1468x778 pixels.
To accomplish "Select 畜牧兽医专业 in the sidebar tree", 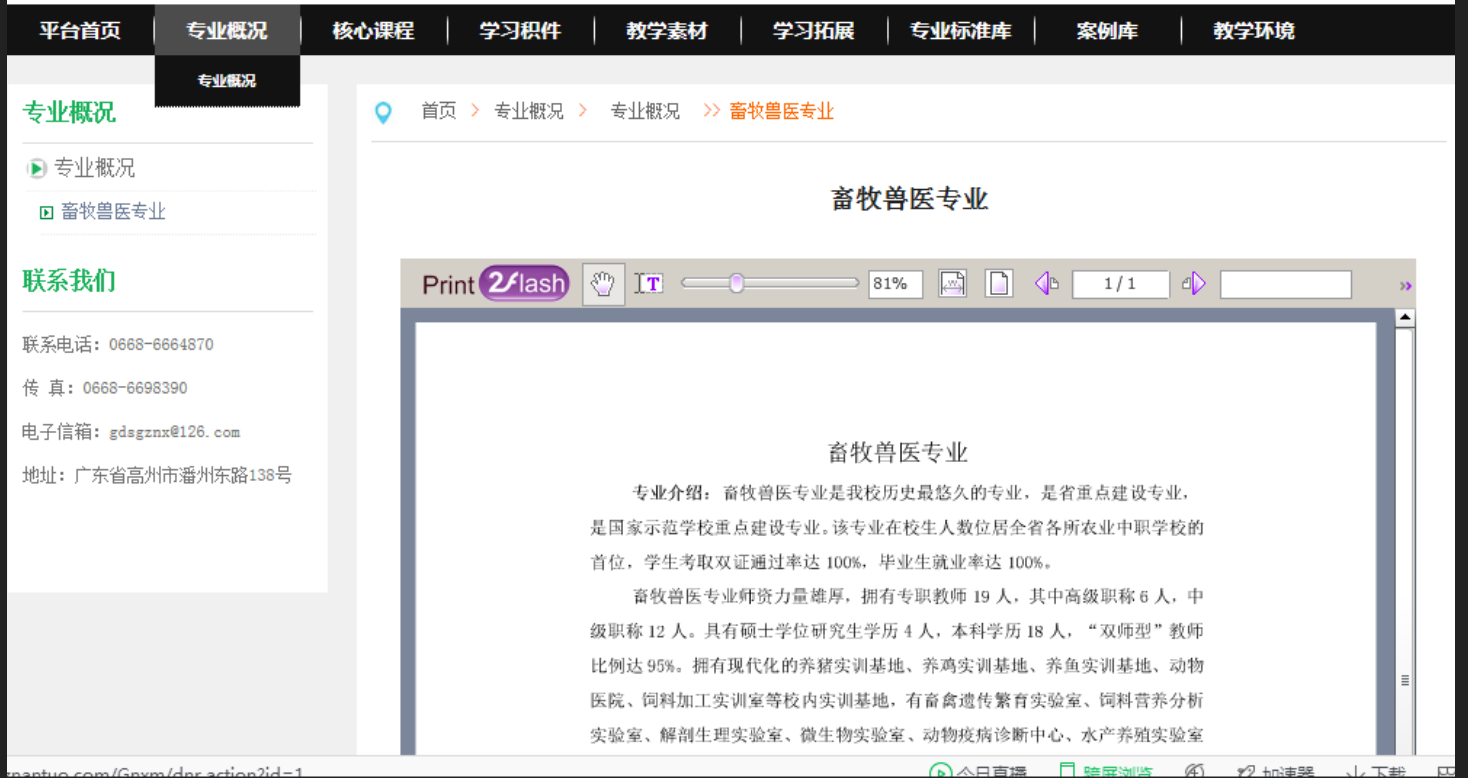I will 113,212.
